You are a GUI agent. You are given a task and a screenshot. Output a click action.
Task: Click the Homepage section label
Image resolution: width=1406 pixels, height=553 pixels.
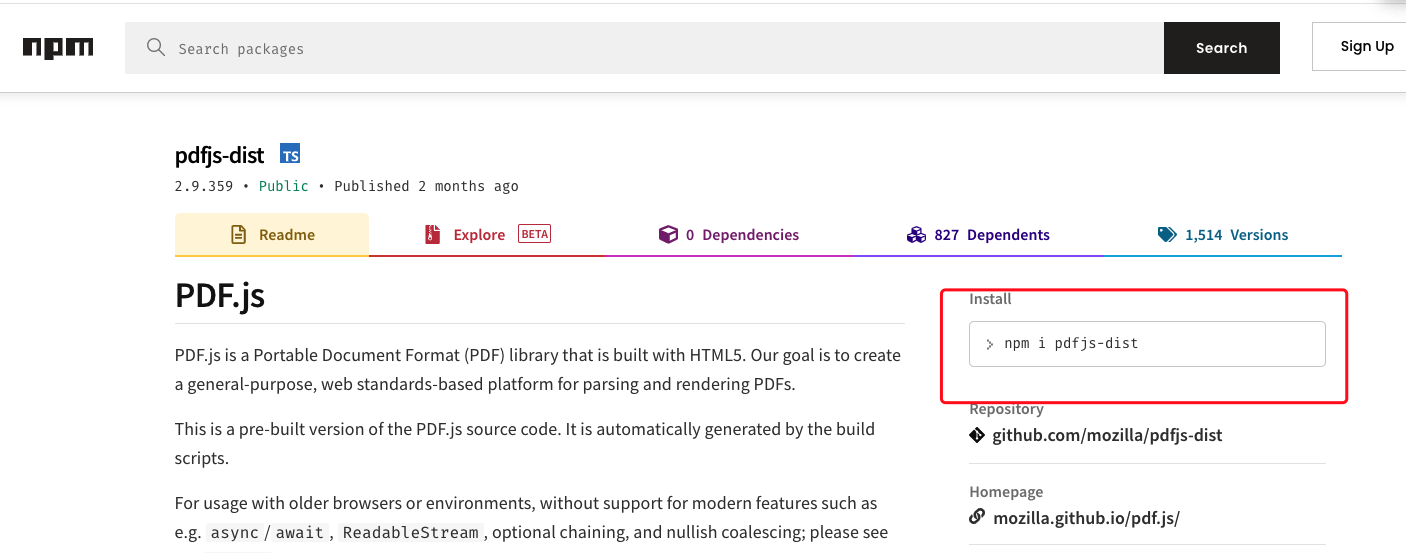coord(1006,492)
